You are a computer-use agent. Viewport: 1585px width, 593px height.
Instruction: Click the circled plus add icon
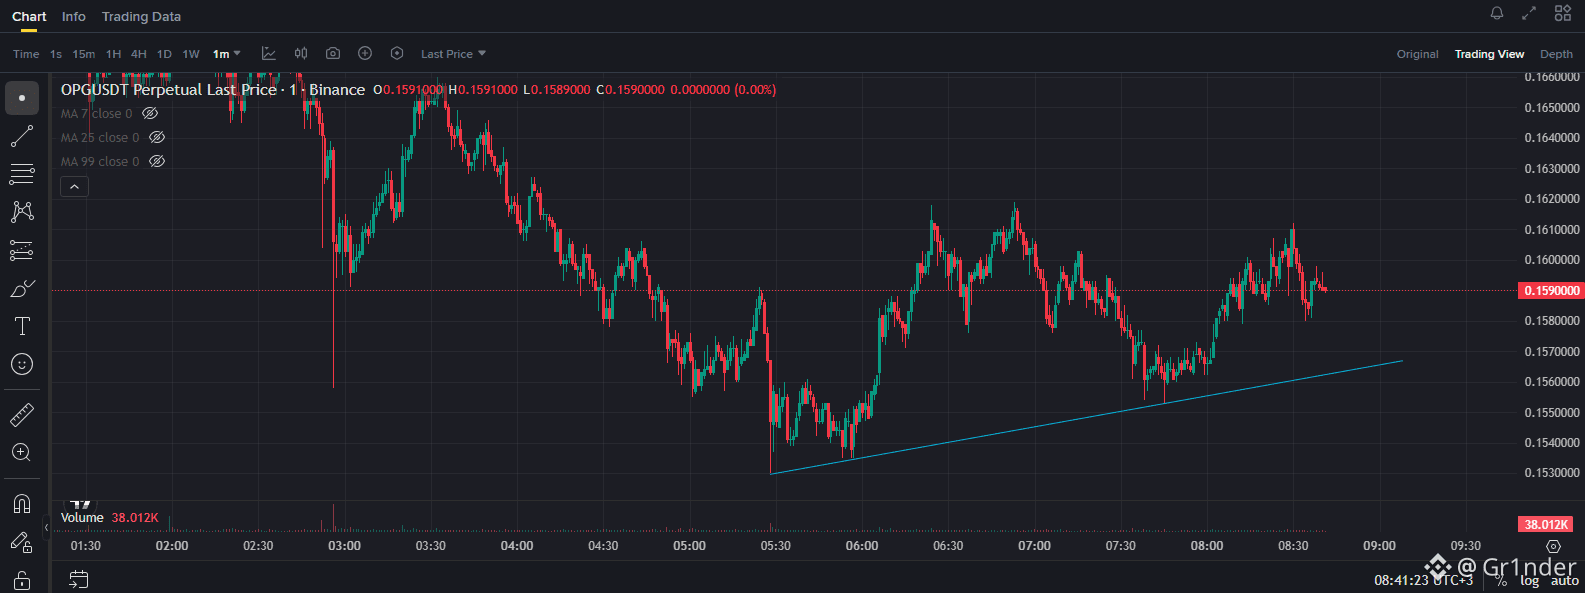pos(365,54)
